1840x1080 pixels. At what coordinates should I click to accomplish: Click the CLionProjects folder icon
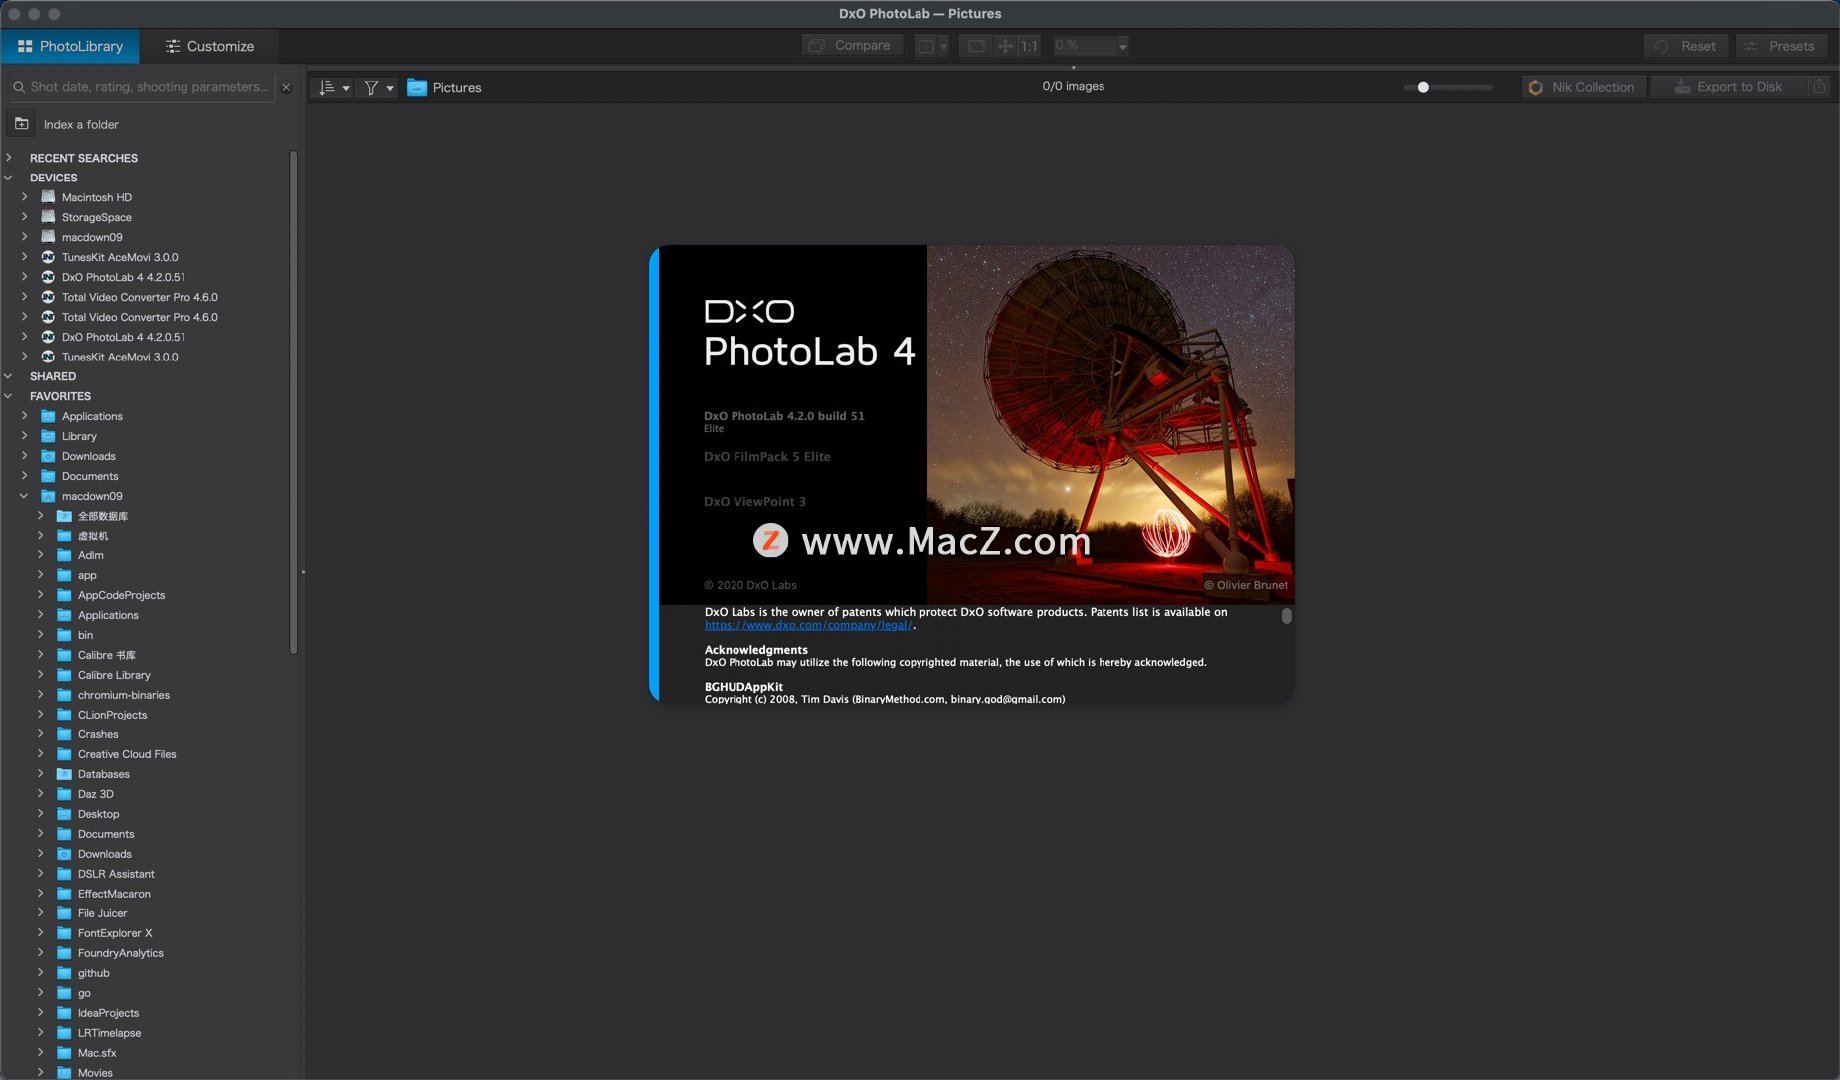[x=64, y=715]
